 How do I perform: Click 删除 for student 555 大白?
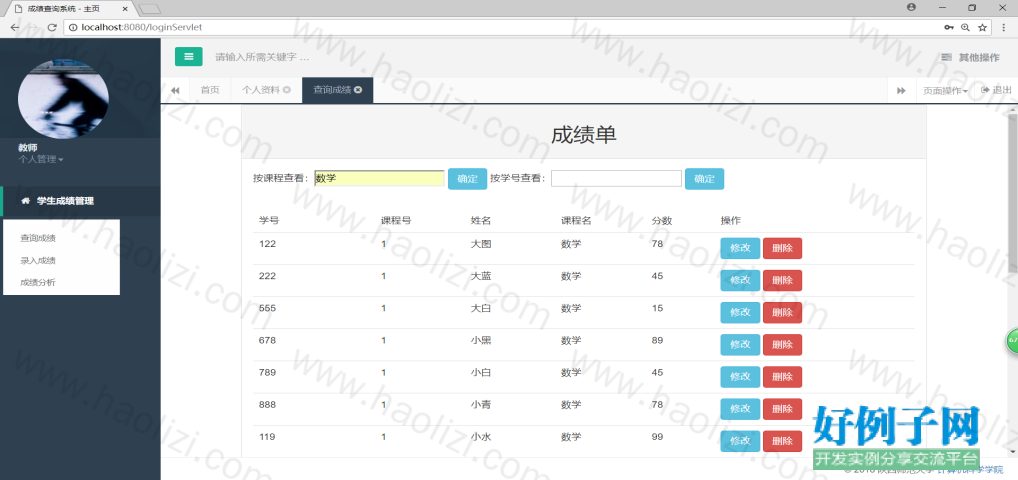click(x=782, y=312)
